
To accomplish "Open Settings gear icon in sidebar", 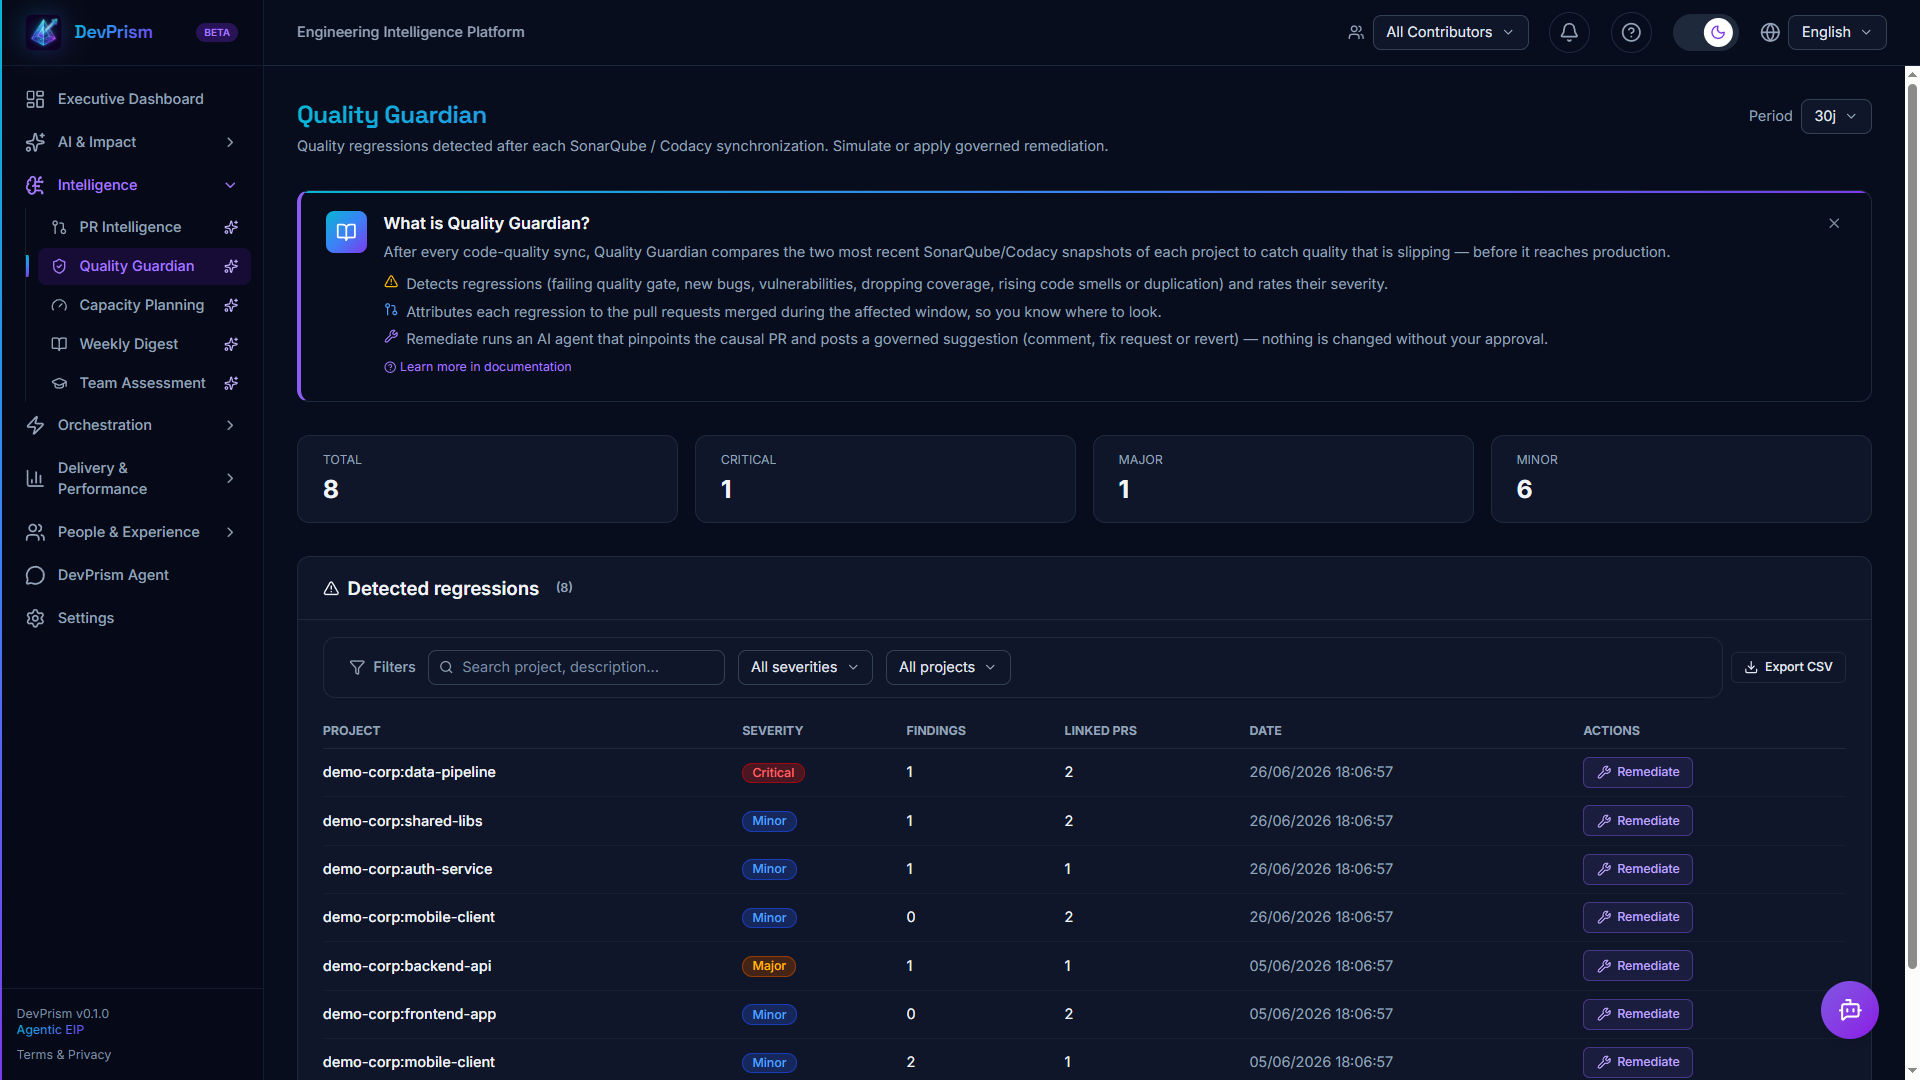I will [35, 618].
